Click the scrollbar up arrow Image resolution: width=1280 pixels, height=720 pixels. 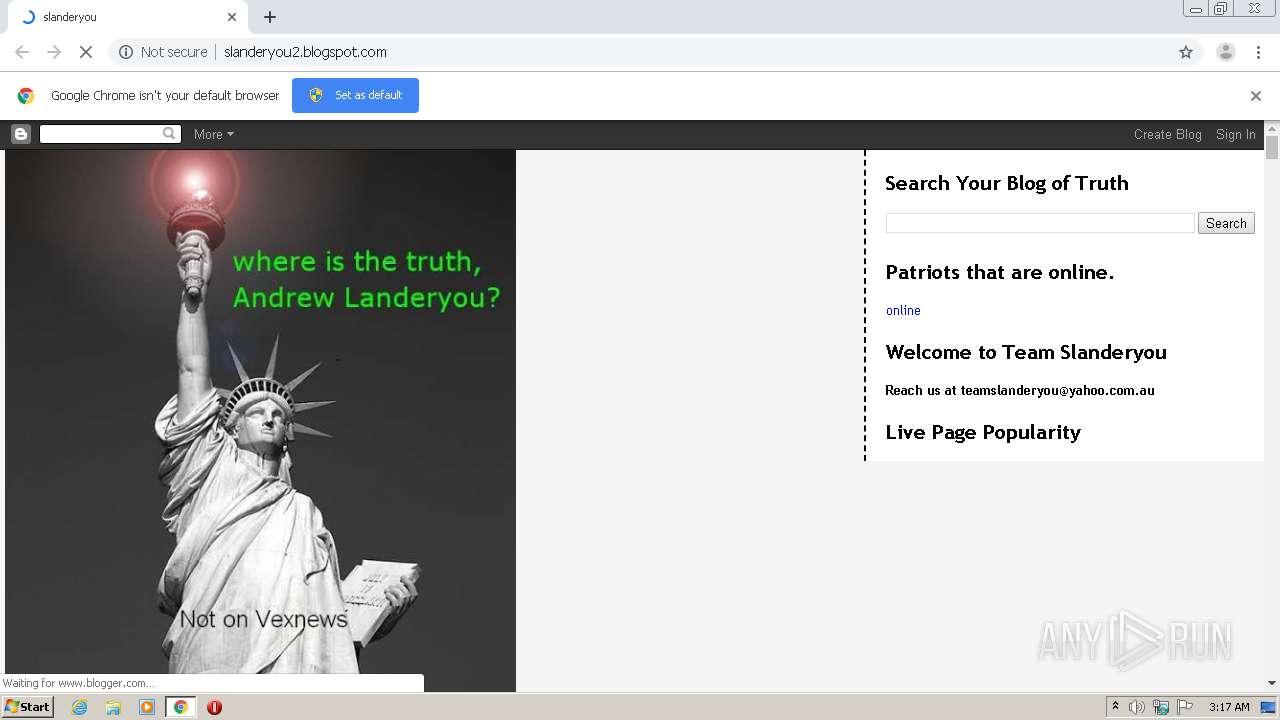1272,128
